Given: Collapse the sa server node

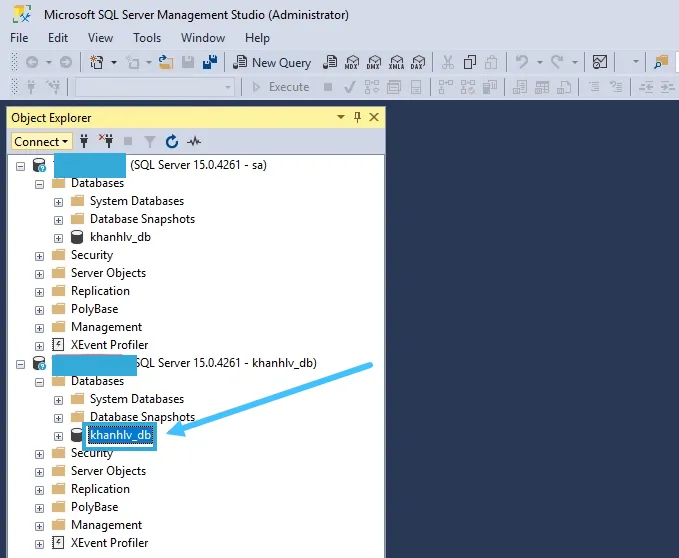Looking at the screenshot, I should coord(20,166).
